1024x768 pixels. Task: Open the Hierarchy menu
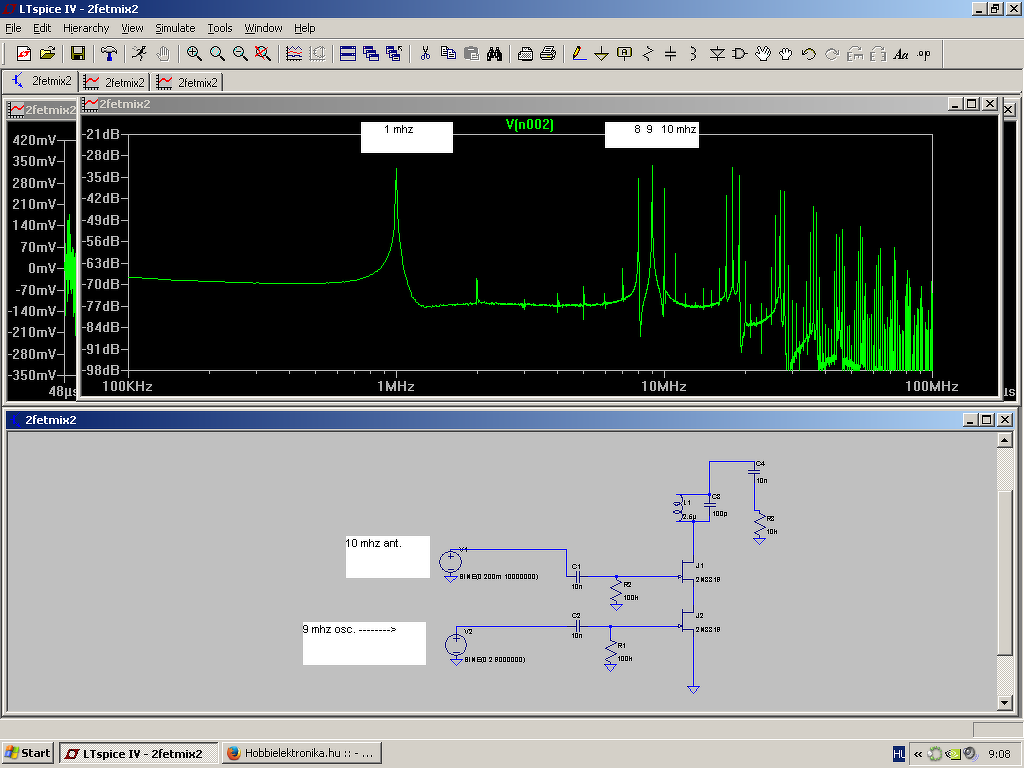[x=86, y=28]
